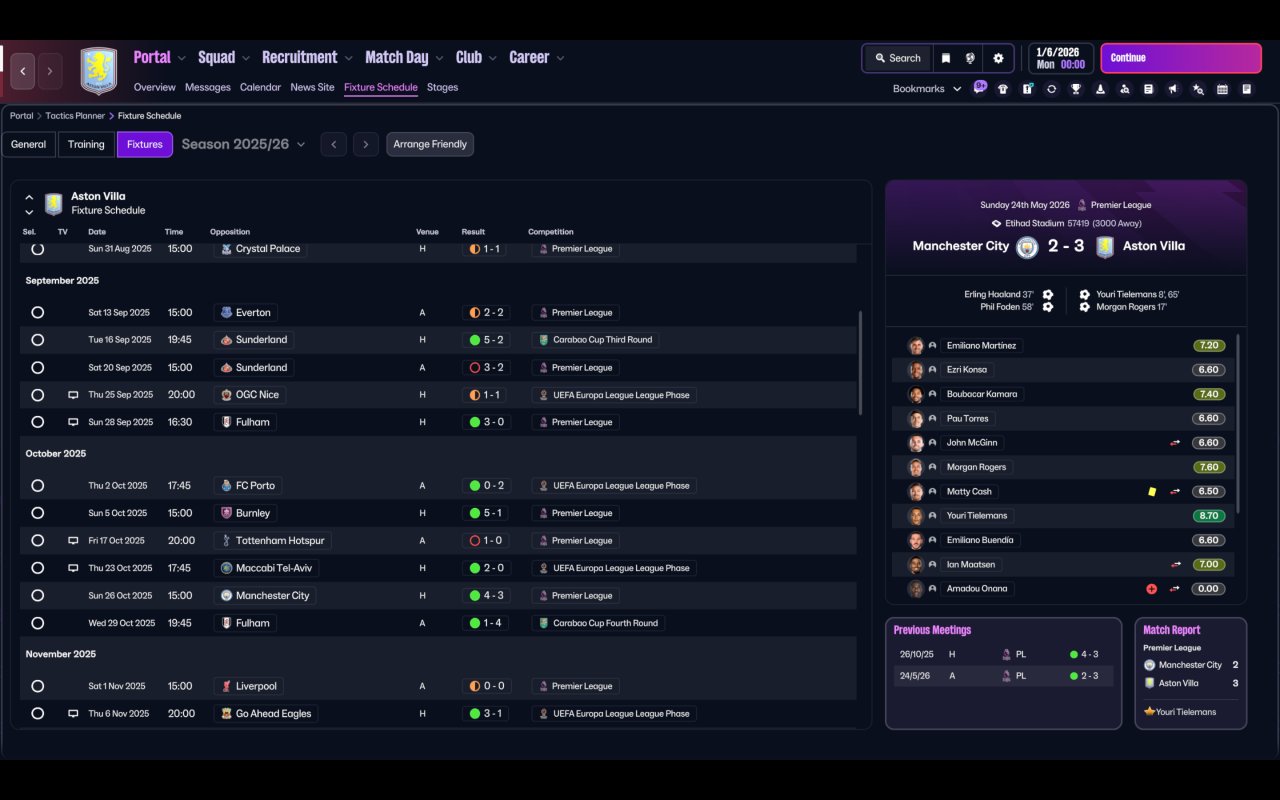This screenshot has height=800, width=1280.
Task: Go to the previous season arrow
Action: click(334, 145)
